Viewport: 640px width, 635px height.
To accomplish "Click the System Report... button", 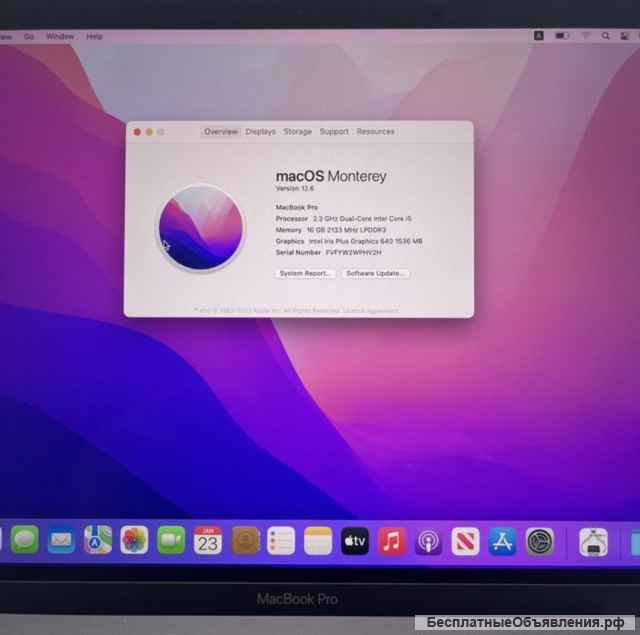I will click(x=305, y=273).
